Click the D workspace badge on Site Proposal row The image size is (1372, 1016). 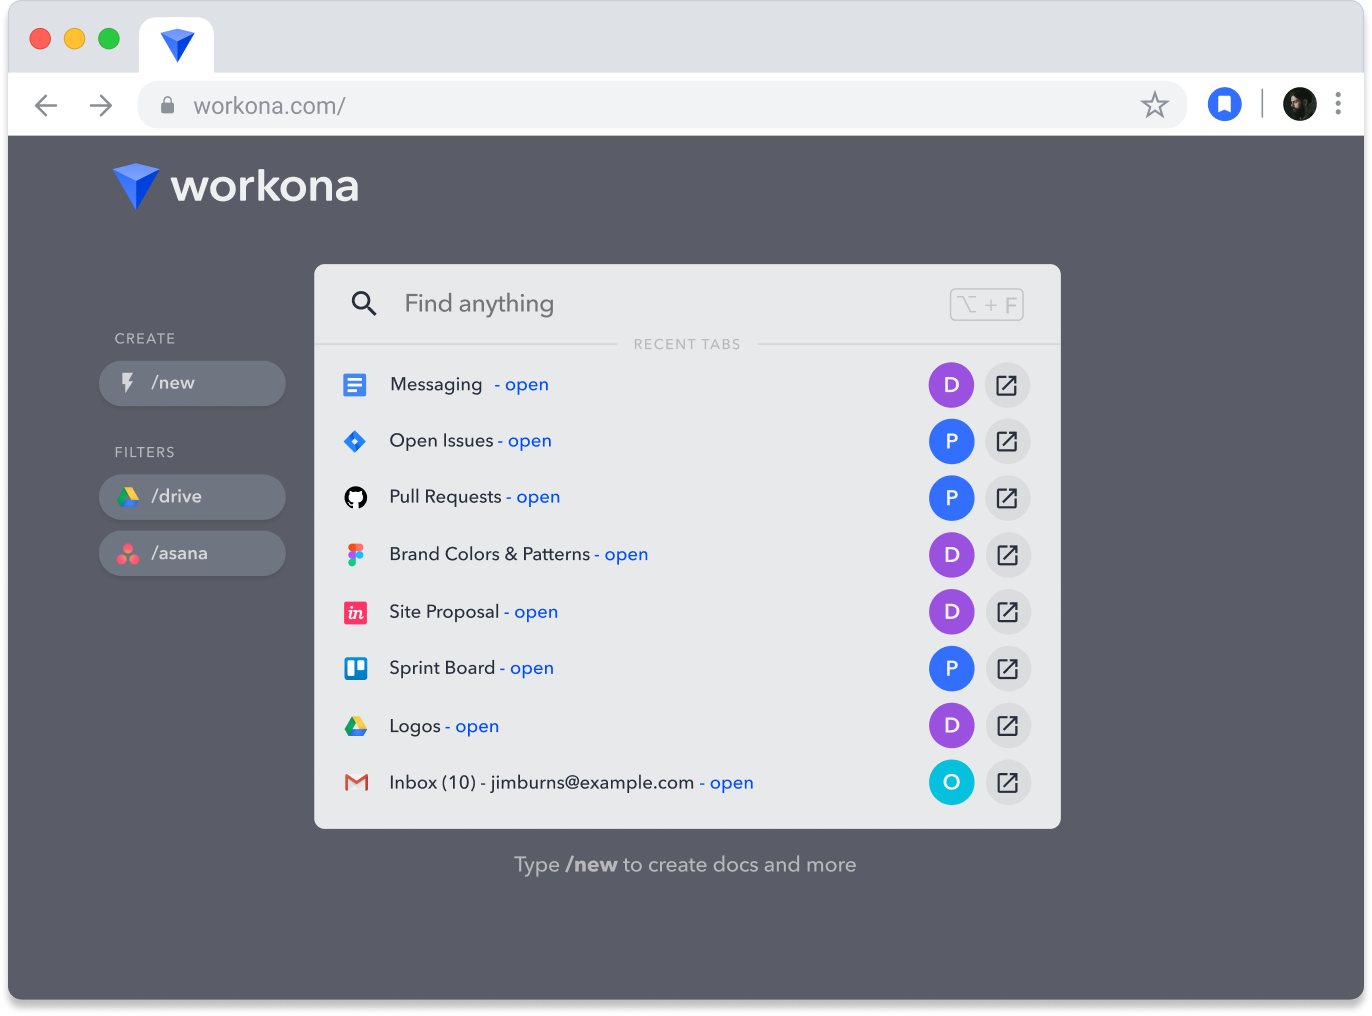click(952, 612)
